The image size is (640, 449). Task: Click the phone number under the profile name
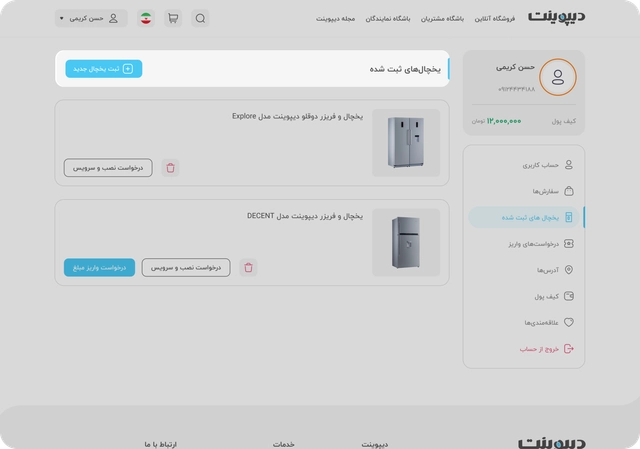(x=516, y=89)
